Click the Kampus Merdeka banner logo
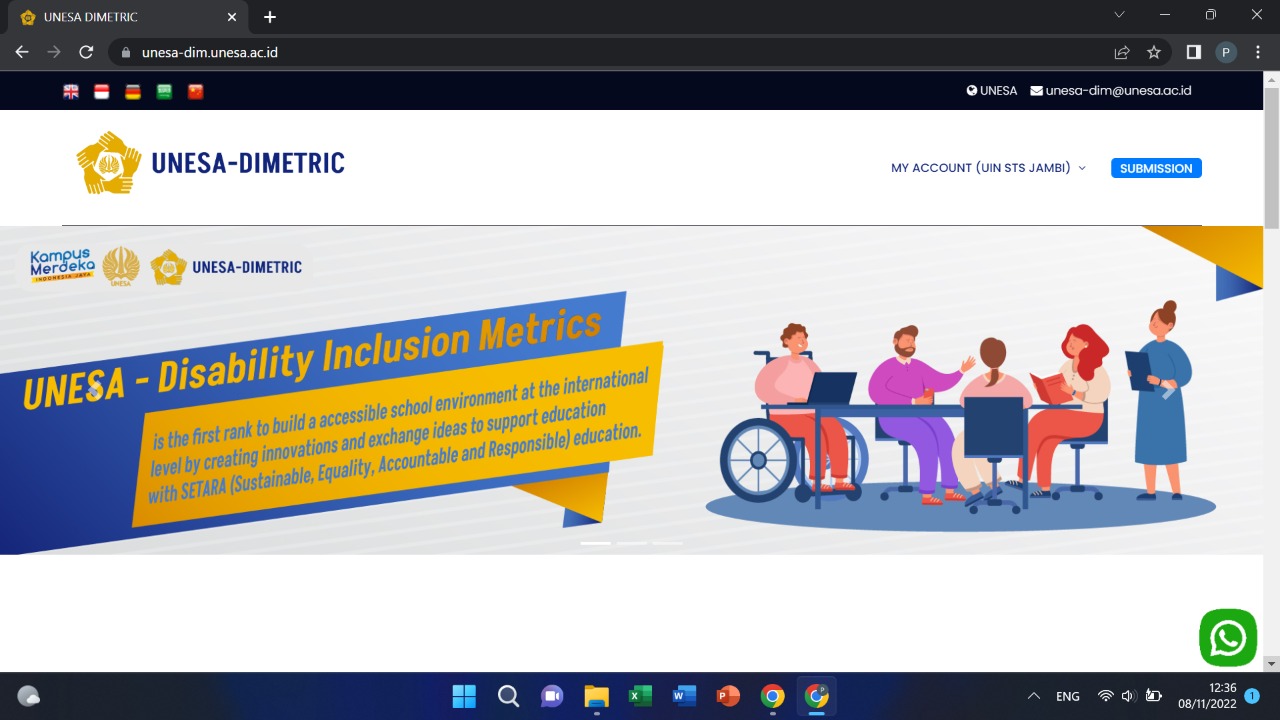1280x720 pixels. tap(62, 266)
